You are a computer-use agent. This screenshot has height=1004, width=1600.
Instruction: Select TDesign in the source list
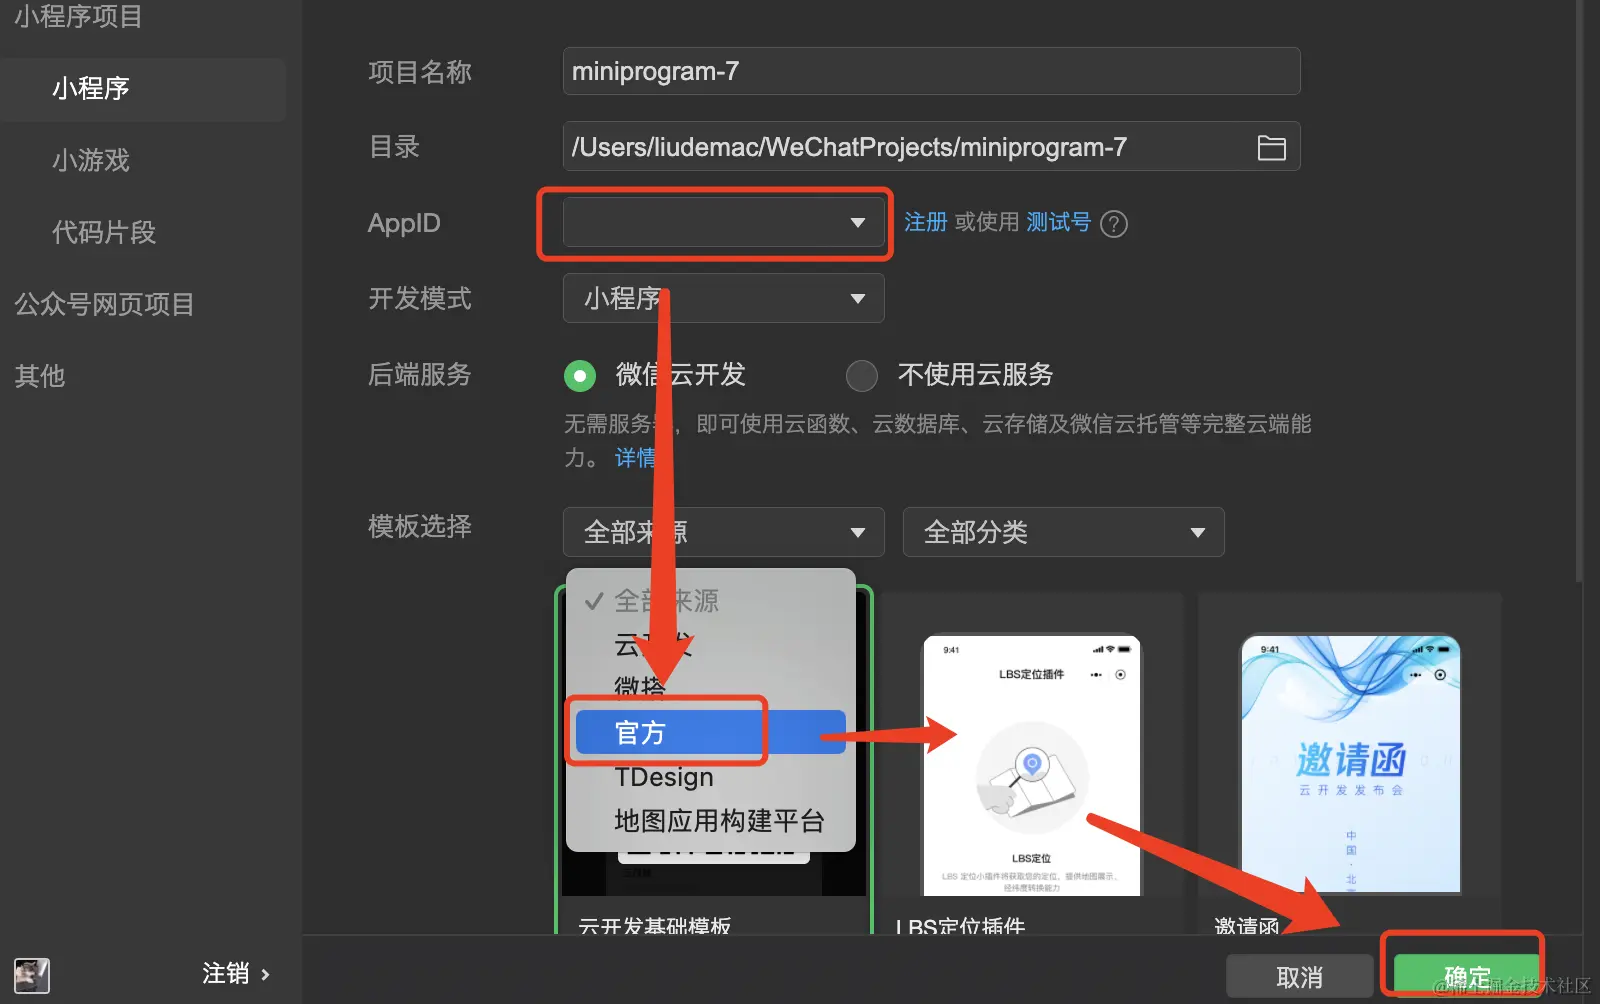pos(664,776)
